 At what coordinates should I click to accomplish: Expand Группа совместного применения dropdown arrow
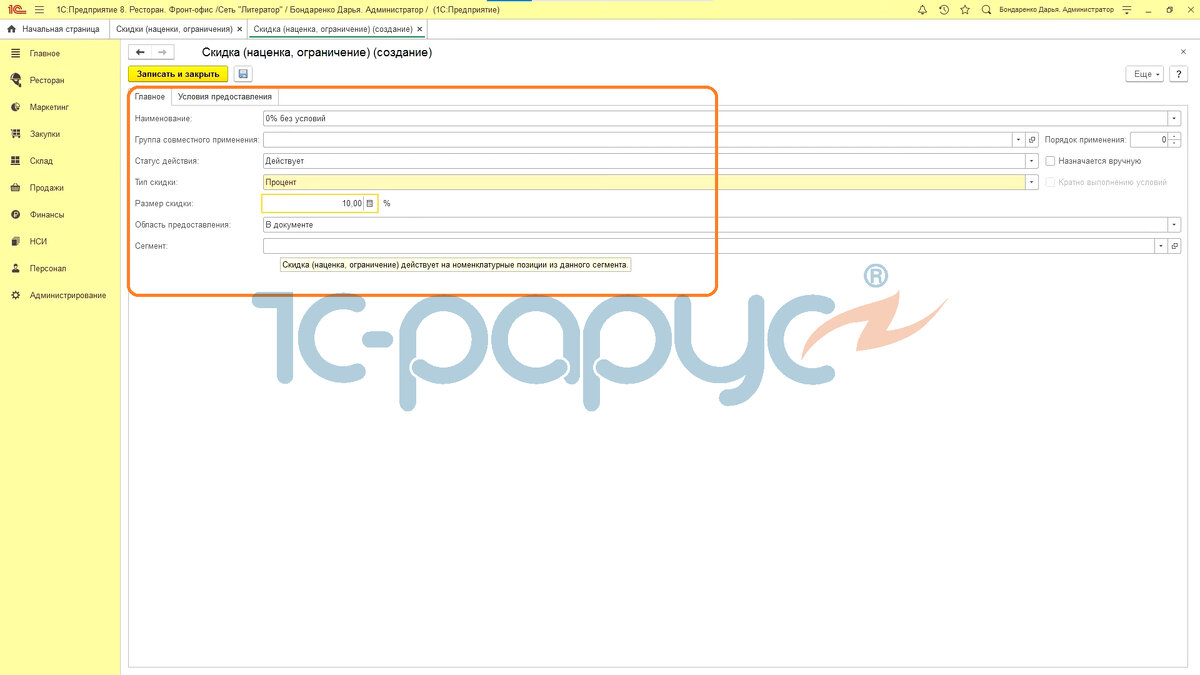[1018, 140]
